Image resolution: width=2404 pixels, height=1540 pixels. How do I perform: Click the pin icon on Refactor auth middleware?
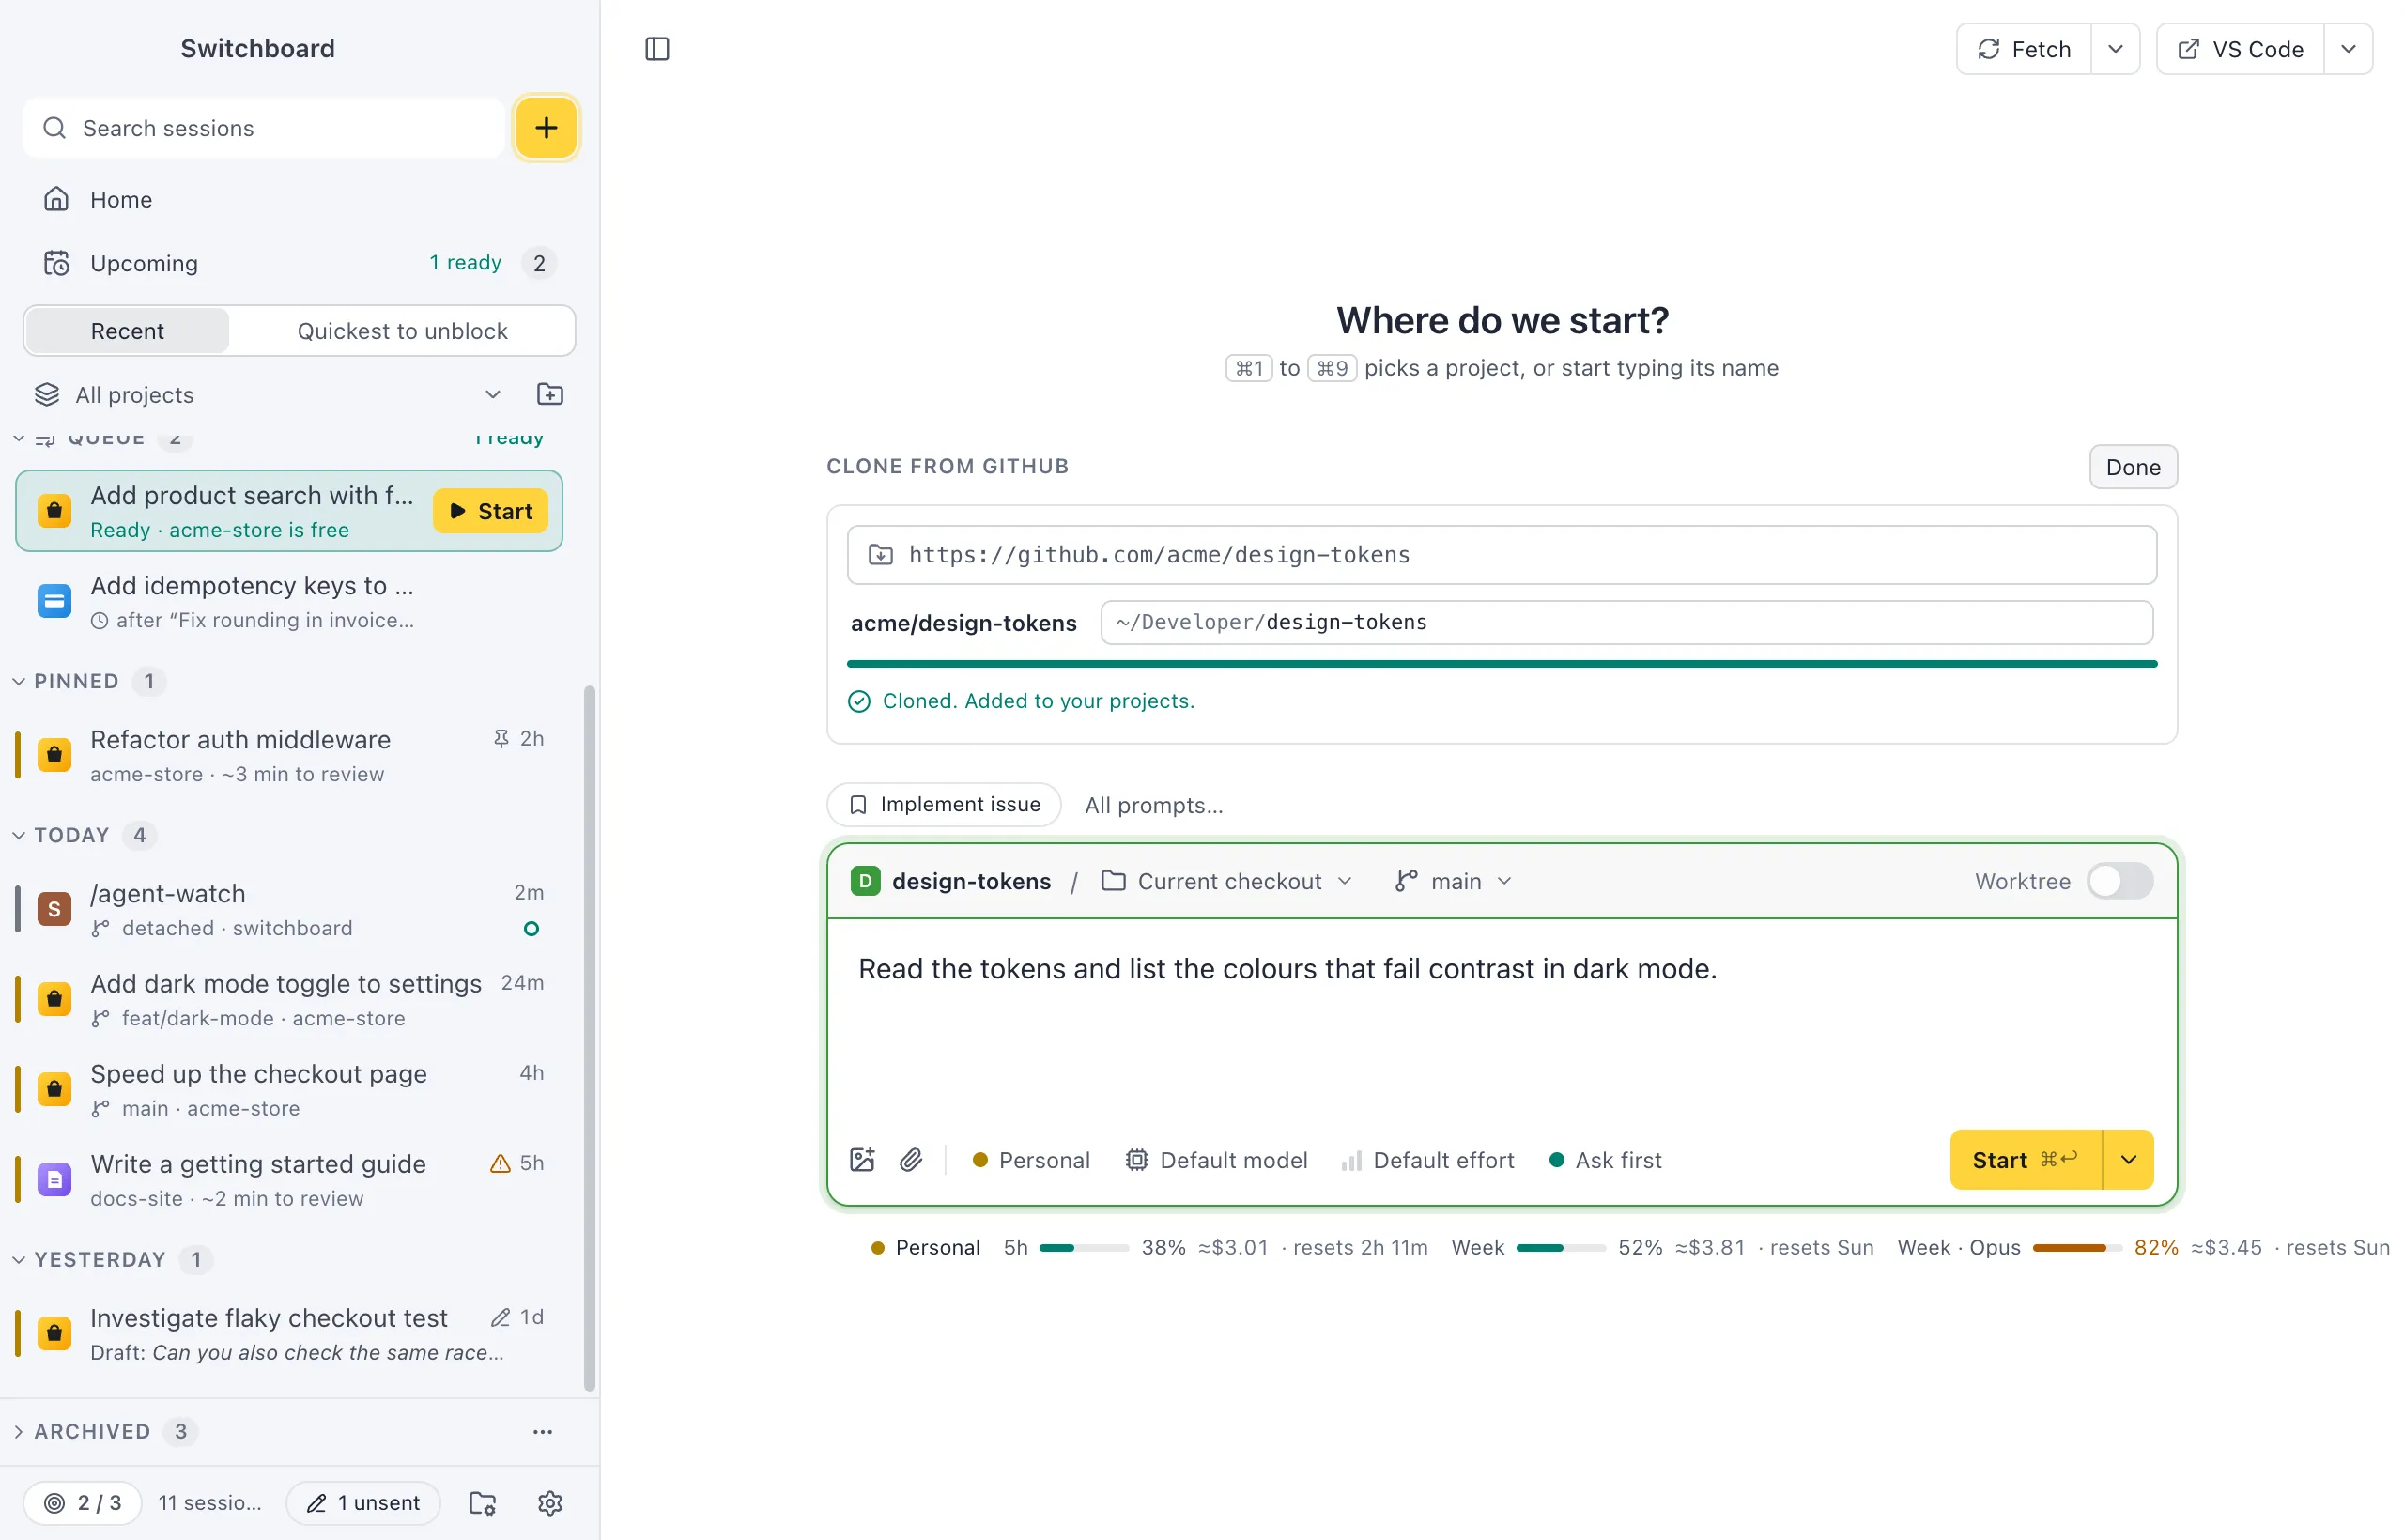point(501,739)
